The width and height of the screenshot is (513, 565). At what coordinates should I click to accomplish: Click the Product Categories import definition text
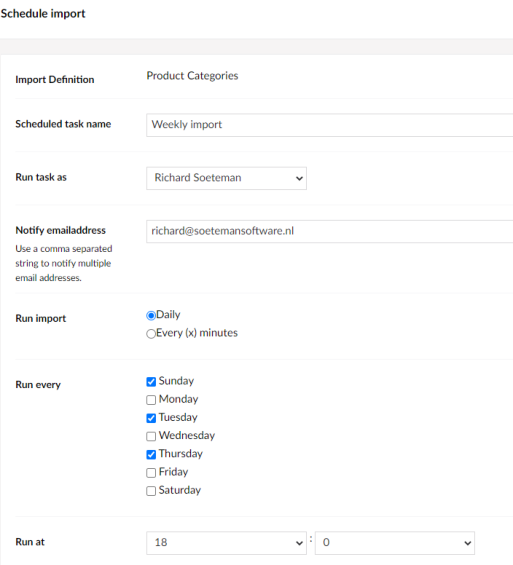(x=192, y=76)
